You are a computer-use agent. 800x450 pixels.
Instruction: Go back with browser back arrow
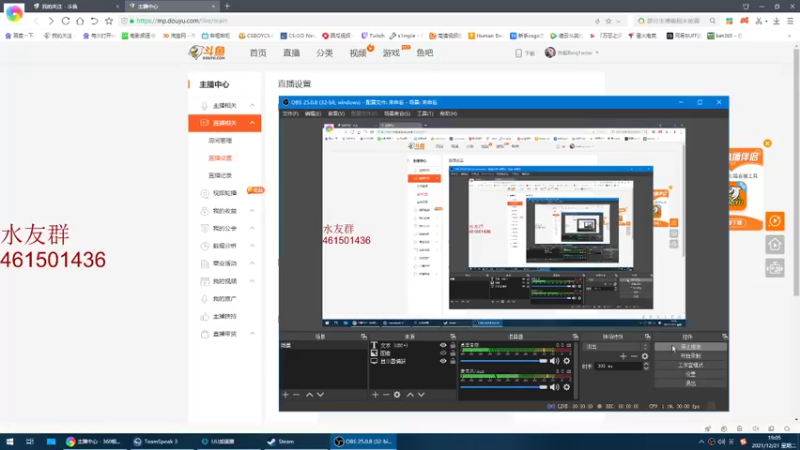point(36,21)
